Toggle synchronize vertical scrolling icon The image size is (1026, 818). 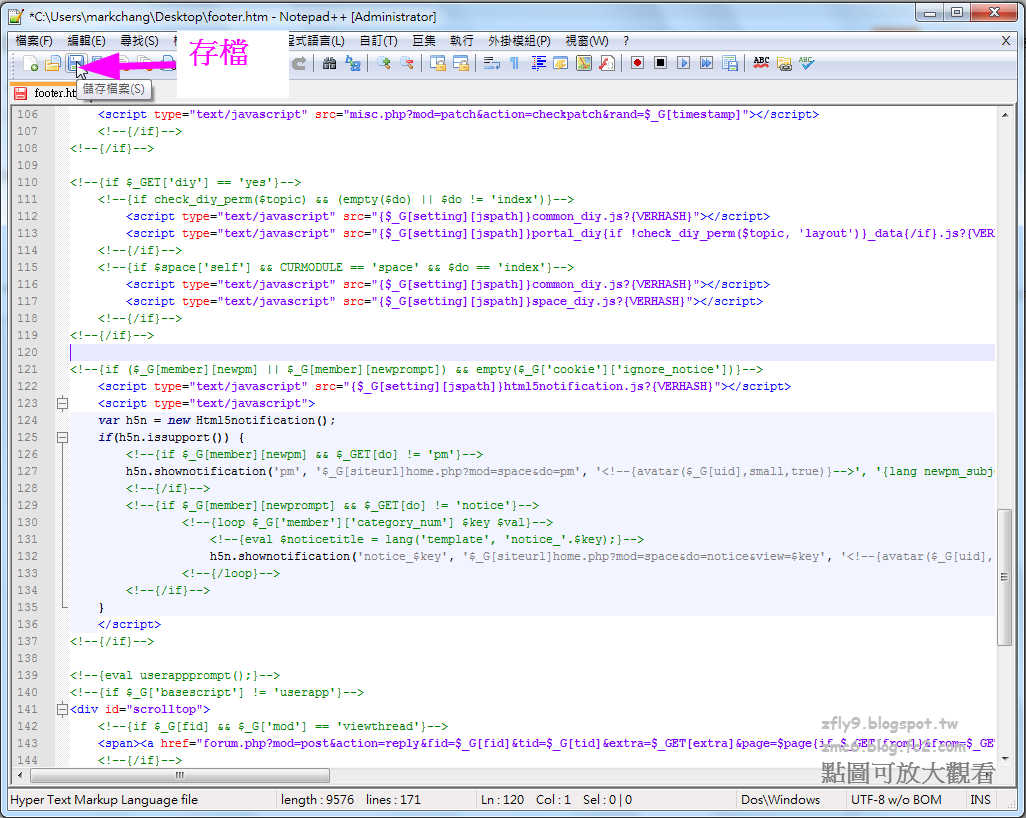click(438, 63)
